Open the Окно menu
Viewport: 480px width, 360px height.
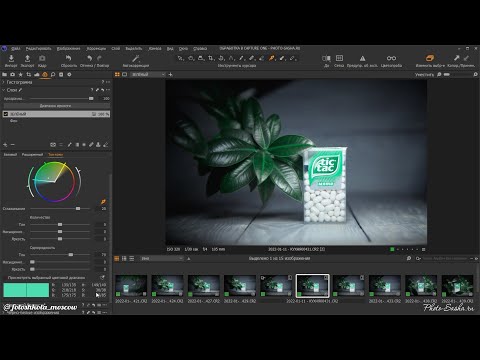183,49
